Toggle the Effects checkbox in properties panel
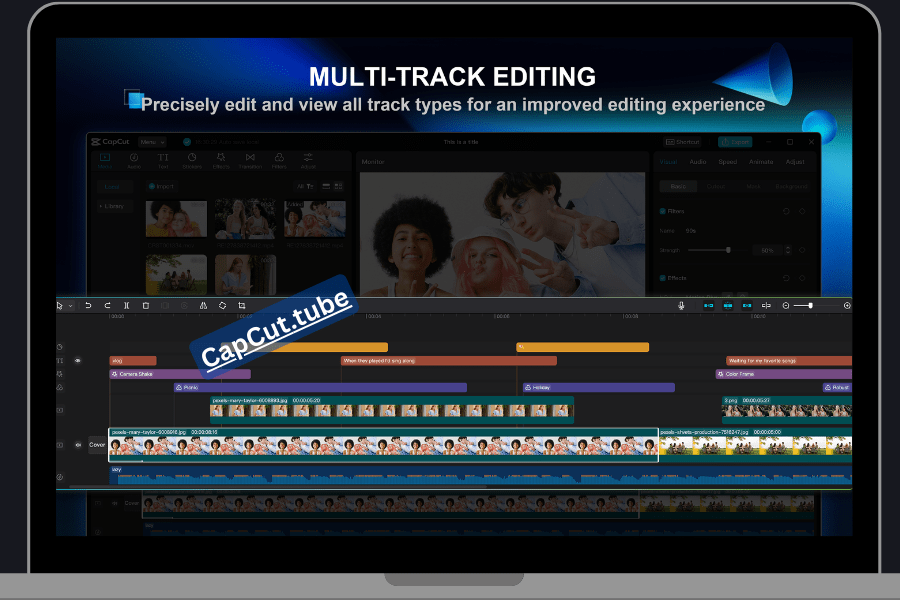This screenshot has height=600, width=900. click(x=663, y=278)
